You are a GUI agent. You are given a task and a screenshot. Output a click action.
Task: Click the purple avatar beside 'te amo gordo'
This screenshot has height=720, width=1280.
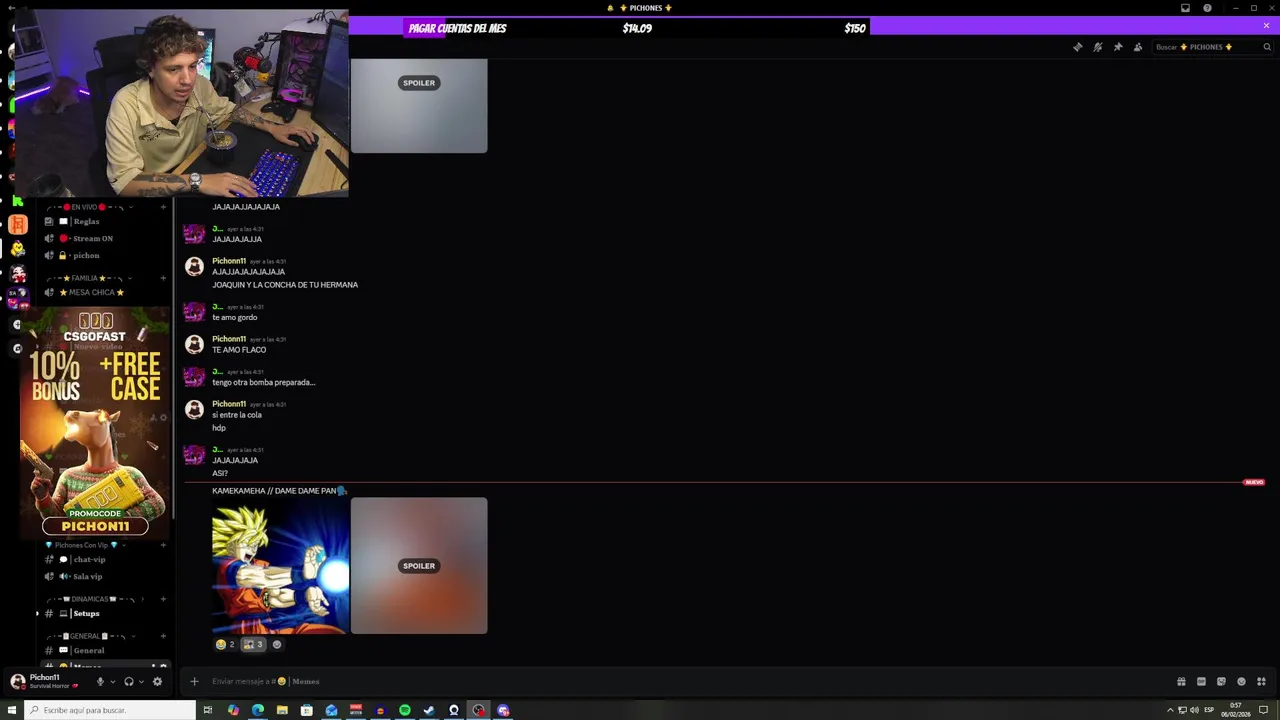click(195, 312)
